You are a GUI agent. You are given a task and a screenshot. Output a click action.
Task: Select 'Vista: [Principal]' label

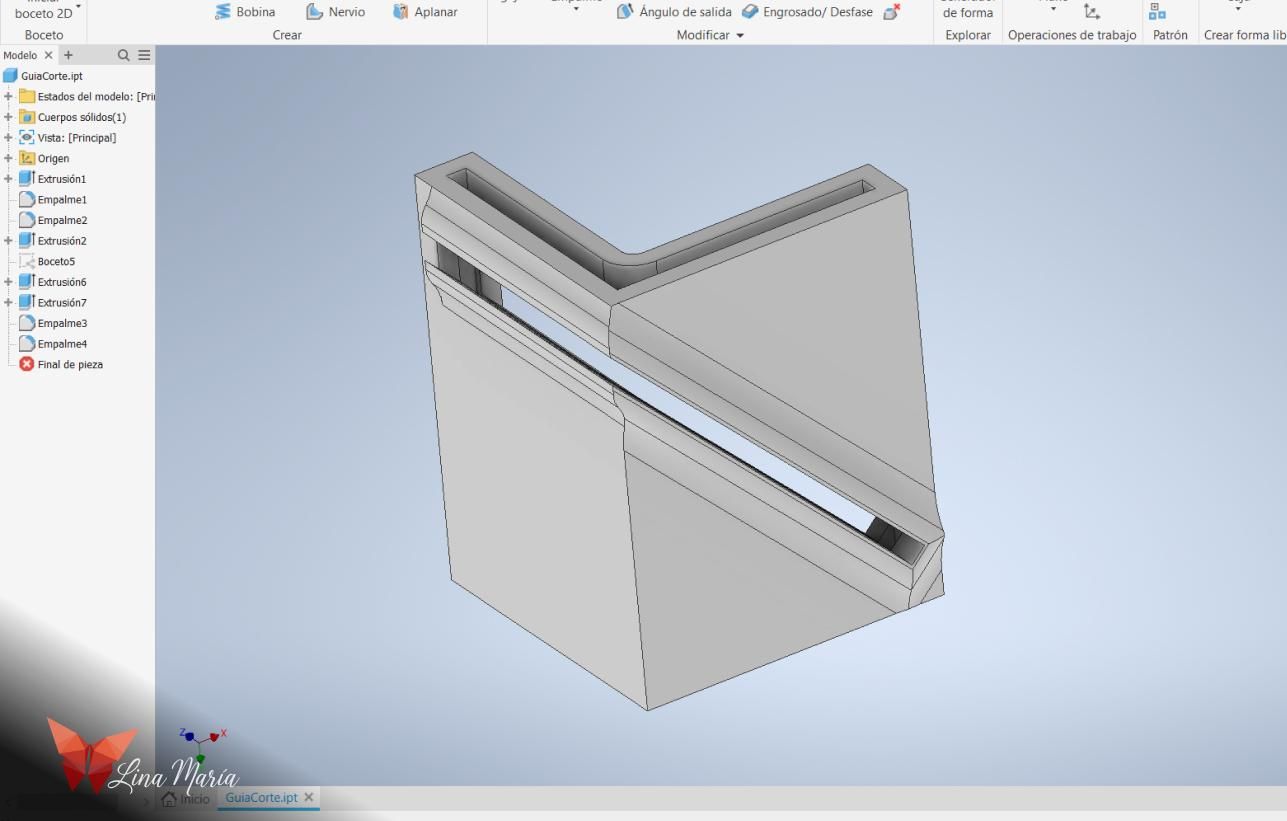(x=77, y=138)
